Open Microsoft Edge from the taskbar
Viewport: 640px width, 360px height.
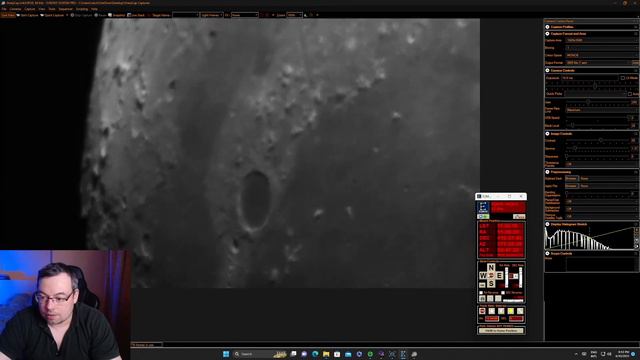315,354
